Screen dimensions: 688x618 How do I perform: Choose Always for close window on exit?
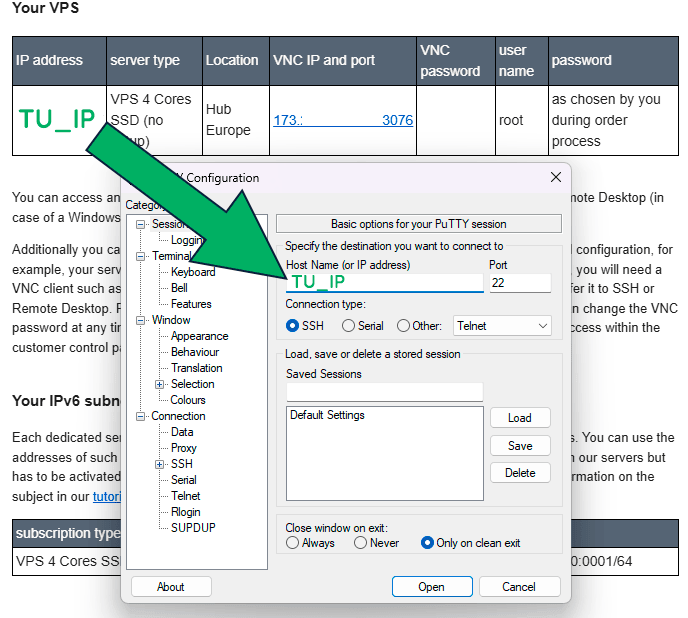click(292, 543)
